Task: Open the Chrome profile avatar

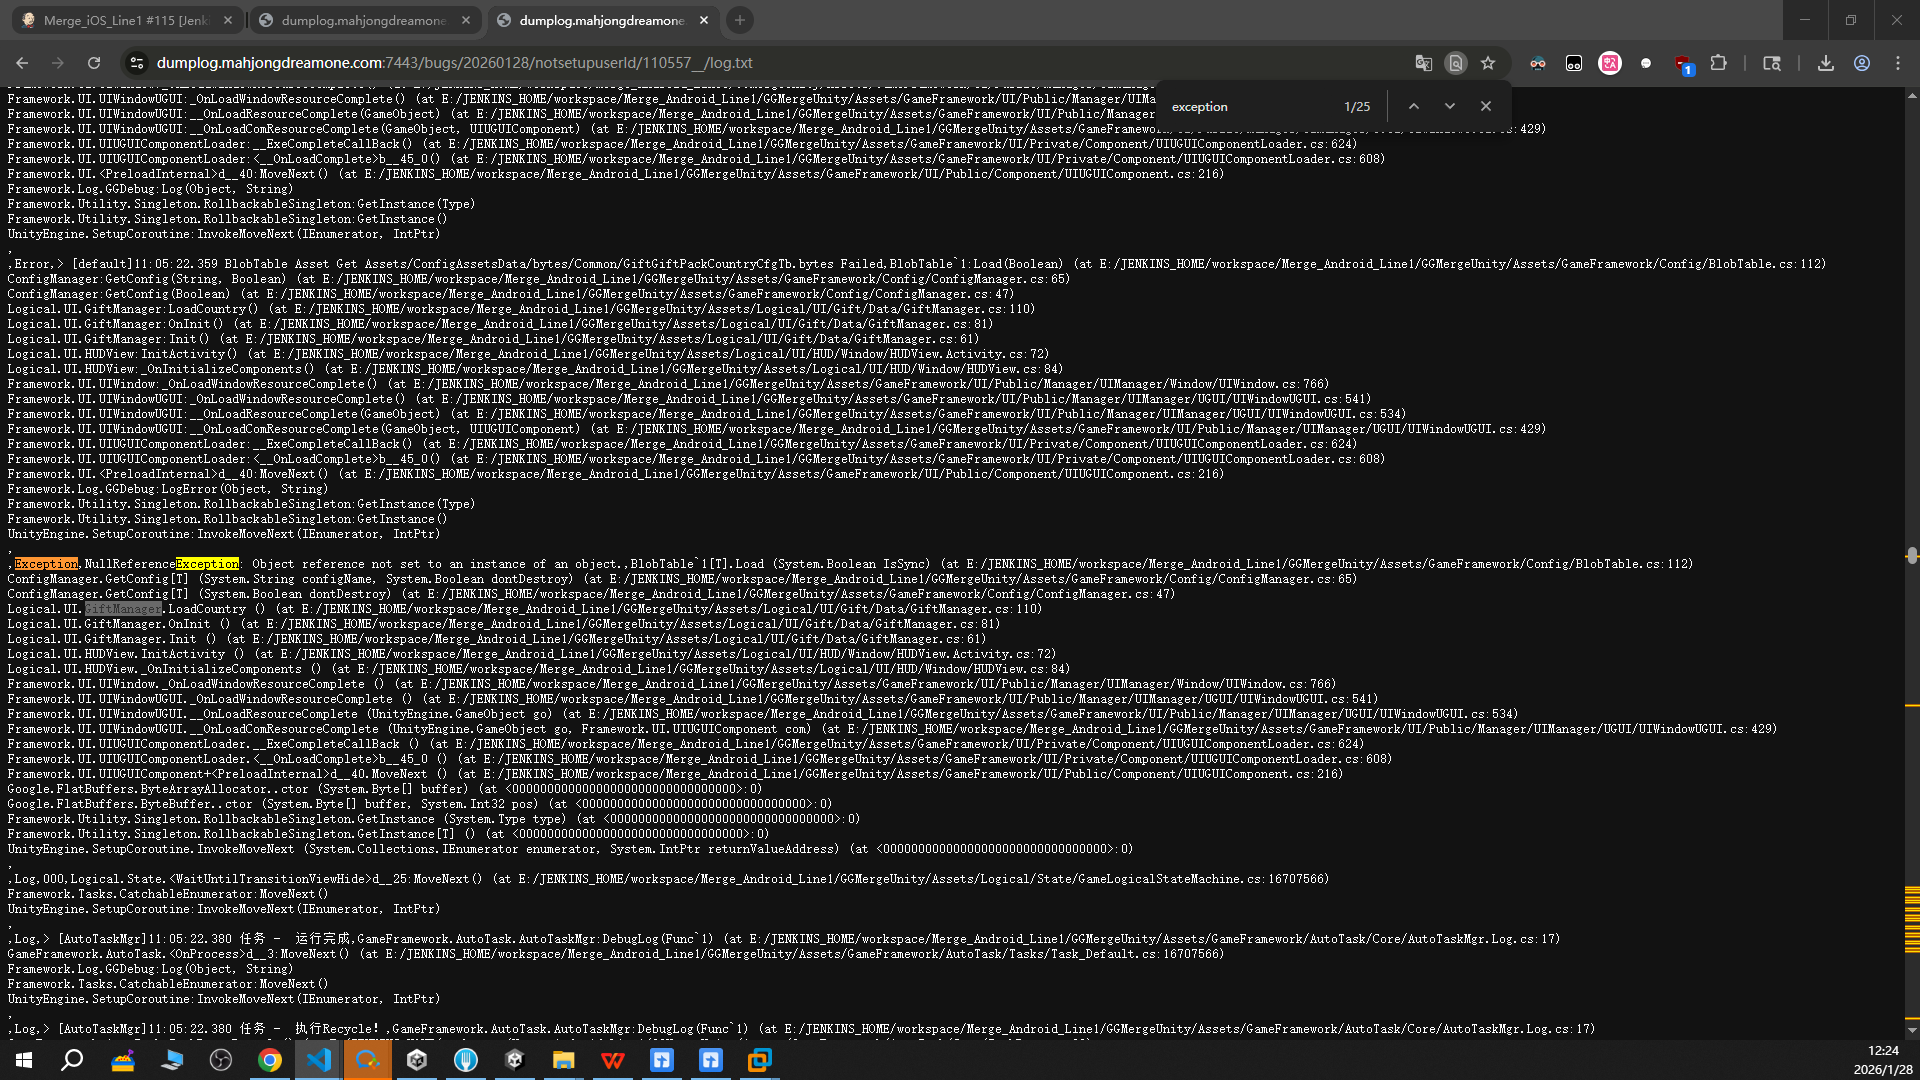Action: 1861,63
